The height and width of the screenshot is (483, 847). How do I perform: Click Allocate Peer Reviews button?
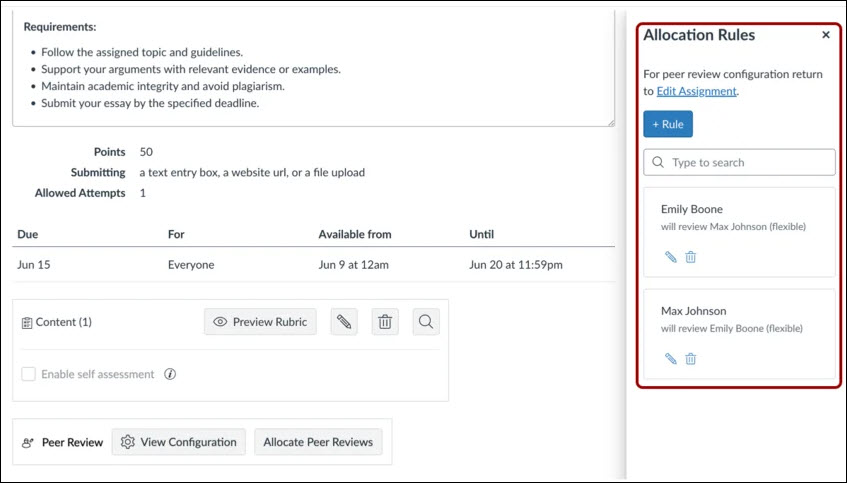pos(318,442)
